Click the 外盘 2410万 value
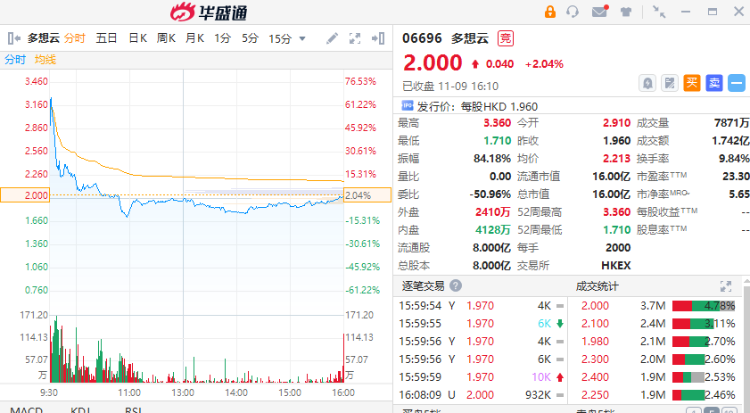750x413 pixels. (493, 212)
